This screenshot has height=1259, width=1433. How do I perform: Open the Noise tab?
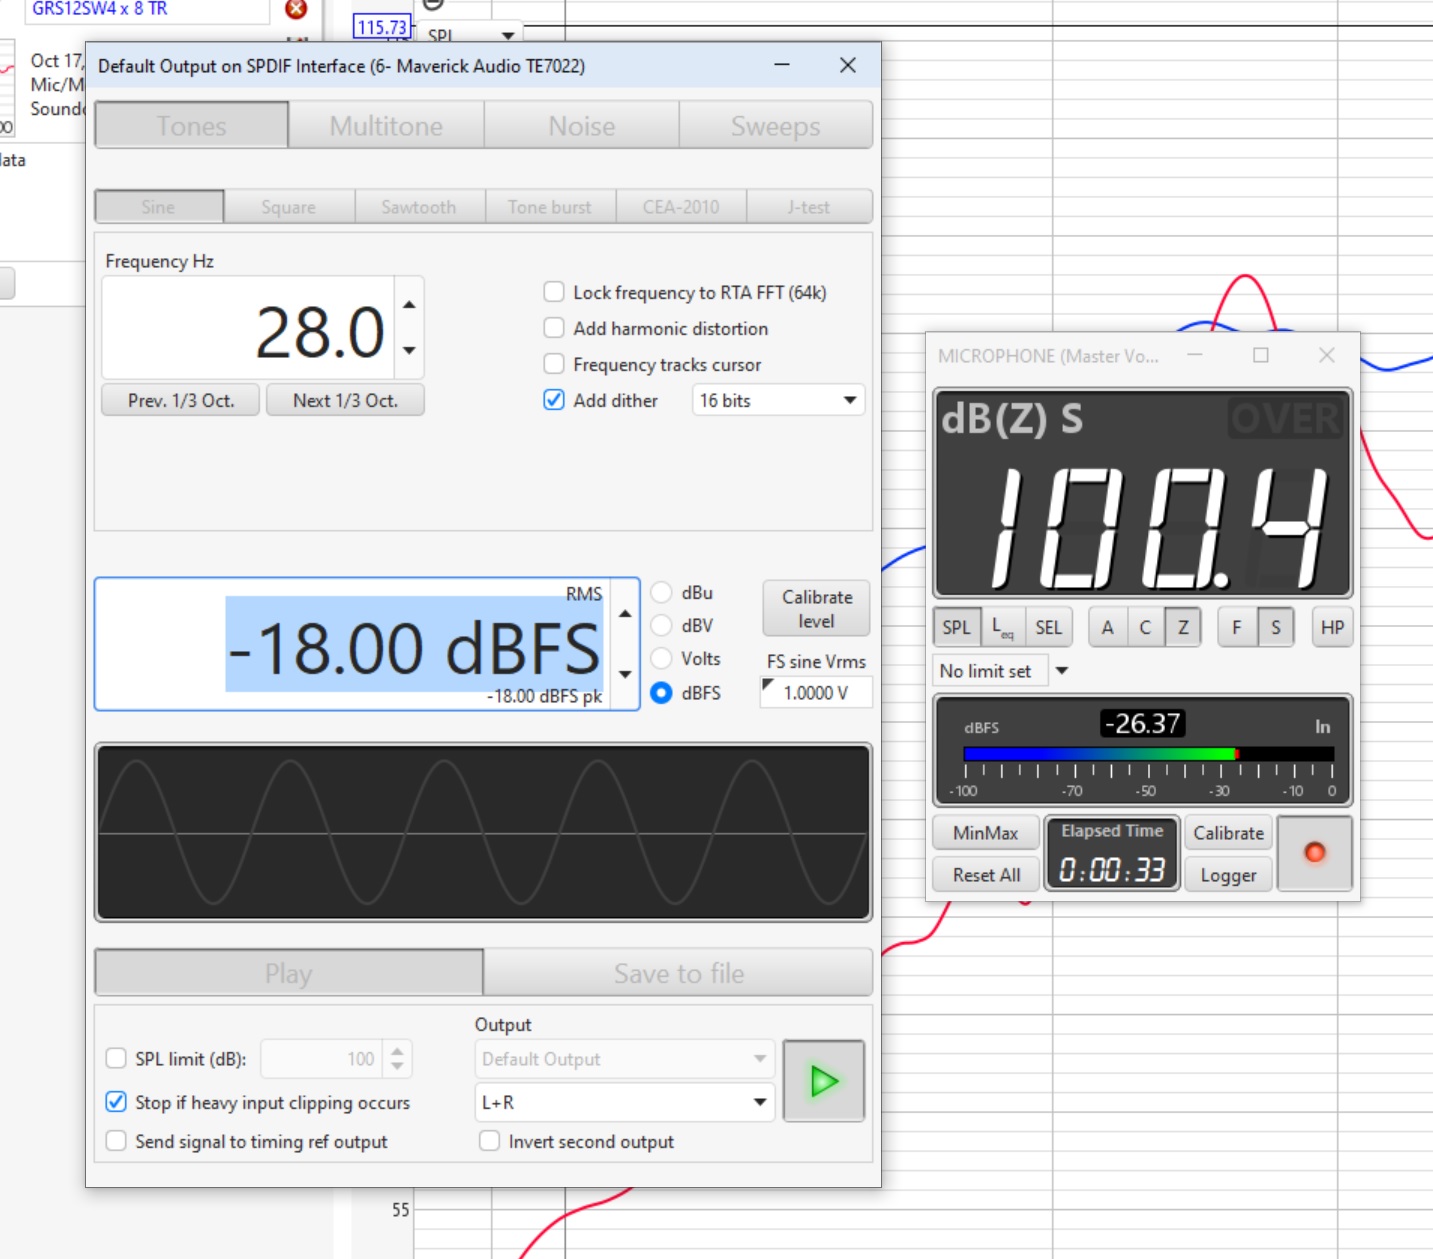(582, 126)
